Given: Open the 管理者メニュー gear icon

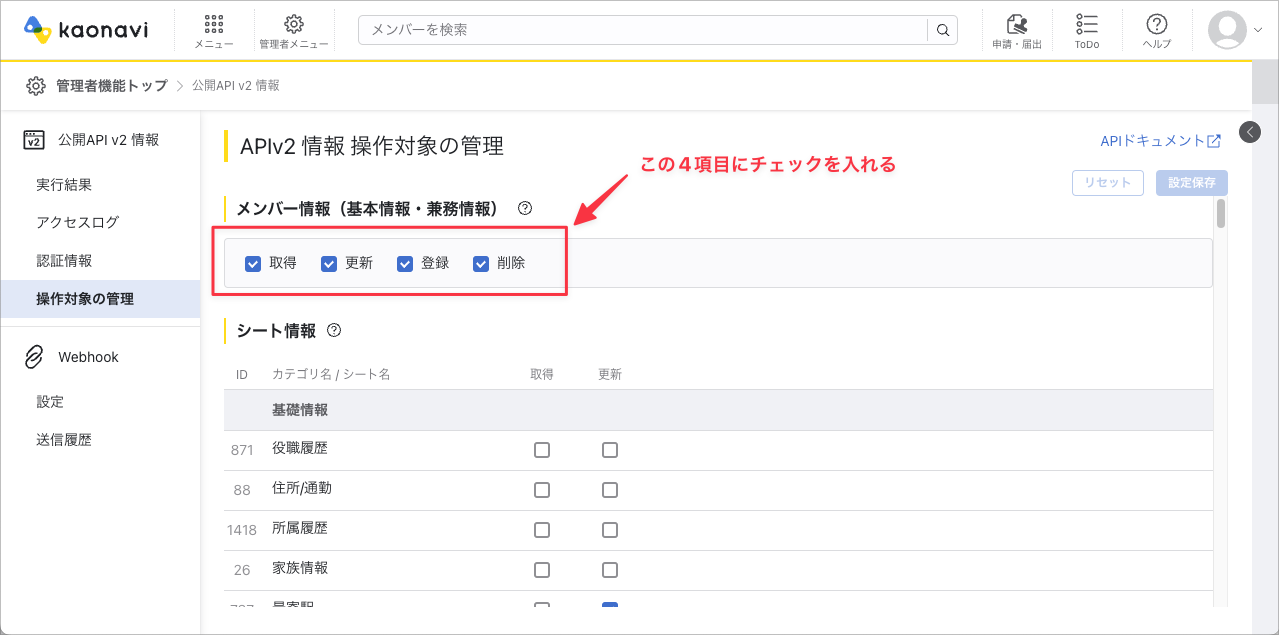Looking at the screenshot, I should 294,24.
